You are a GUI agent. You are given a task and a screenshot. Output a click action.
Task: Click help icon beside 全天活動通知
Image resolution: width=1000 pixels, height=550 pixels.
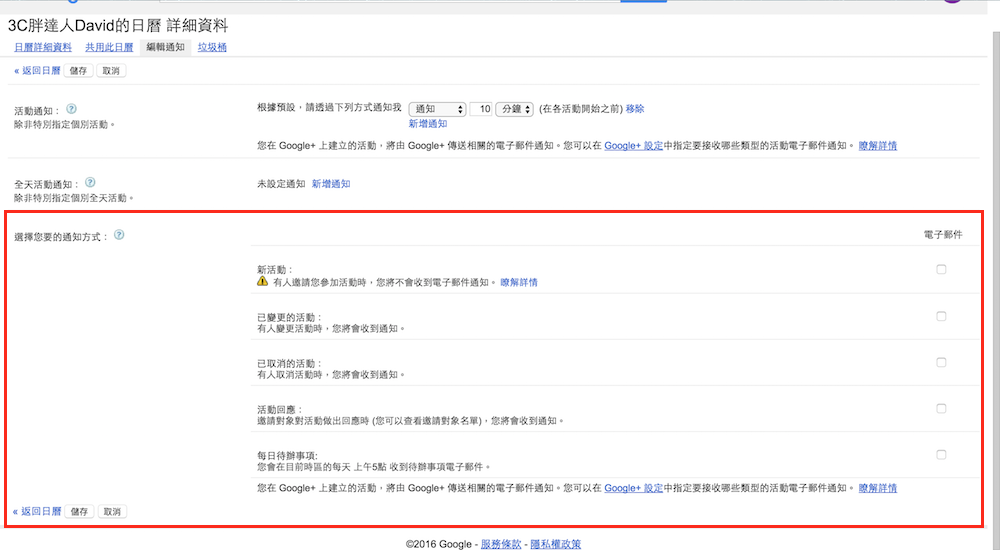pyautogui.click(x=90, y=183)
